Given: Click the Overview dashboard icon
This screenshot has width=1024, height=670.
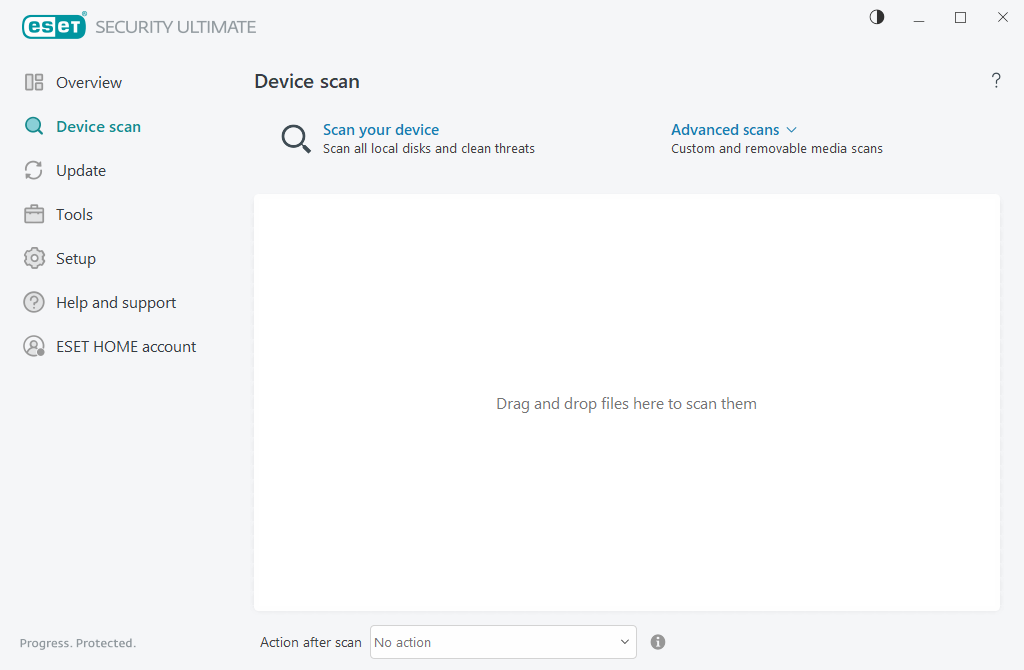Looking at the screenshot, I should pos(34,82).
